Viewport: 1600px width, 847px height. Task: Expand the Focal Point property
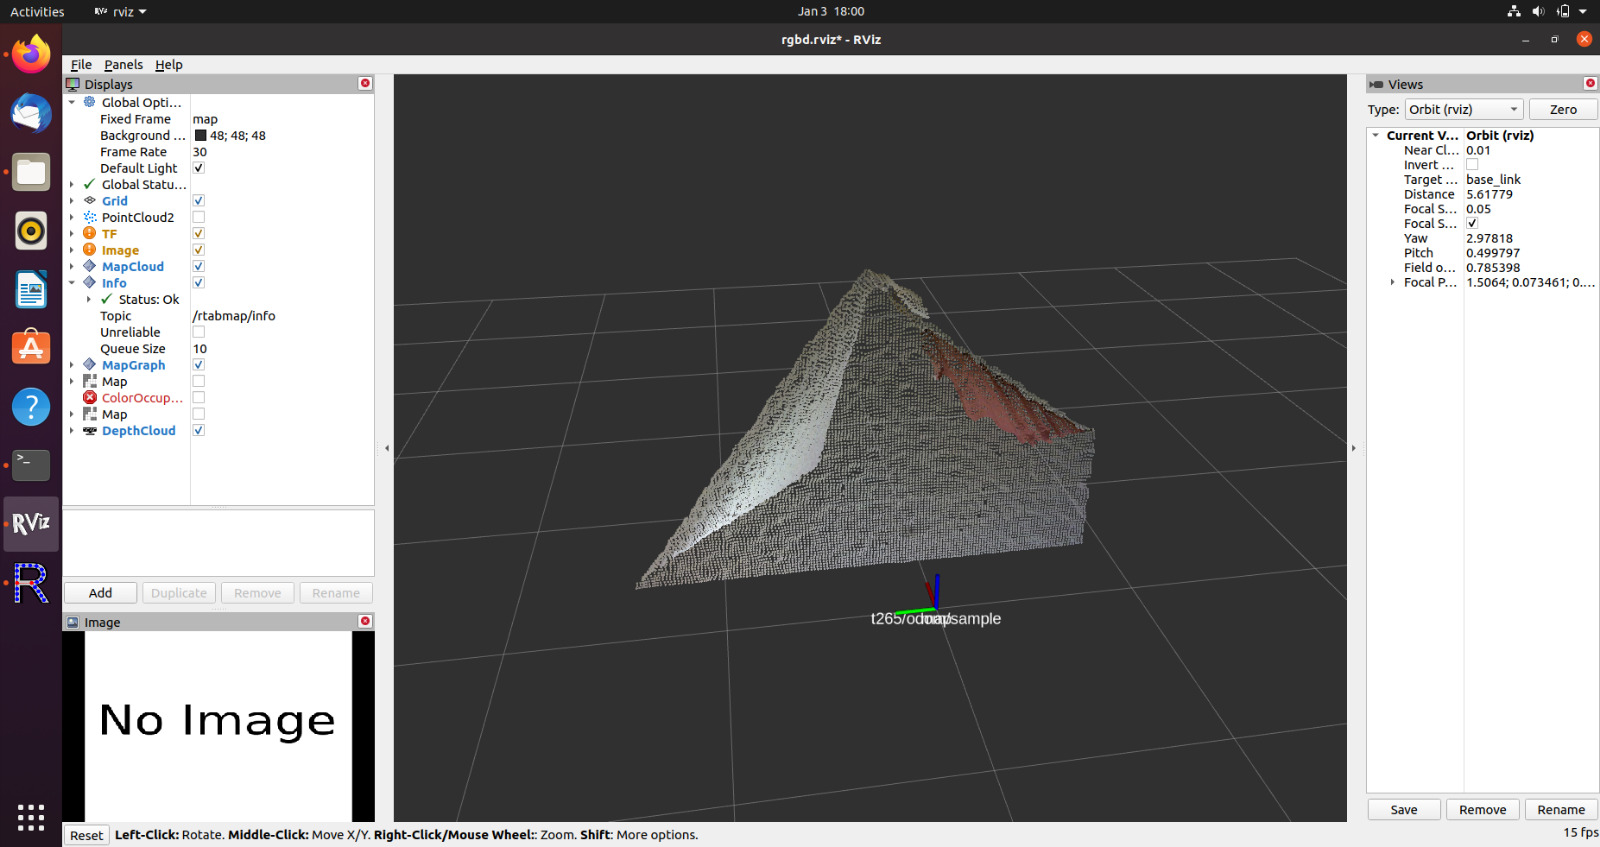[x=1392, y=283]
